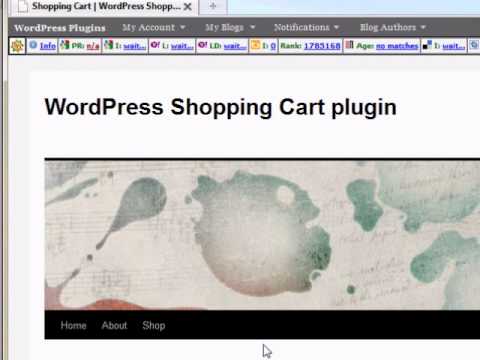Click the 'LD: wait...' link

tap(235, 46)
